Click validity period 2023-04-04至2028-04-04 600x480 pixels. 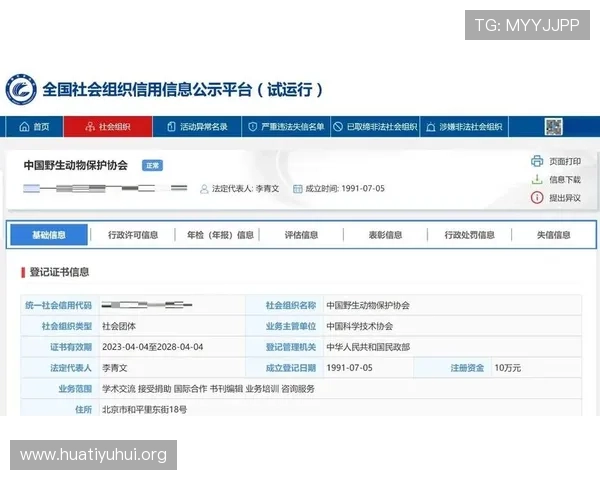click(153, 347)
